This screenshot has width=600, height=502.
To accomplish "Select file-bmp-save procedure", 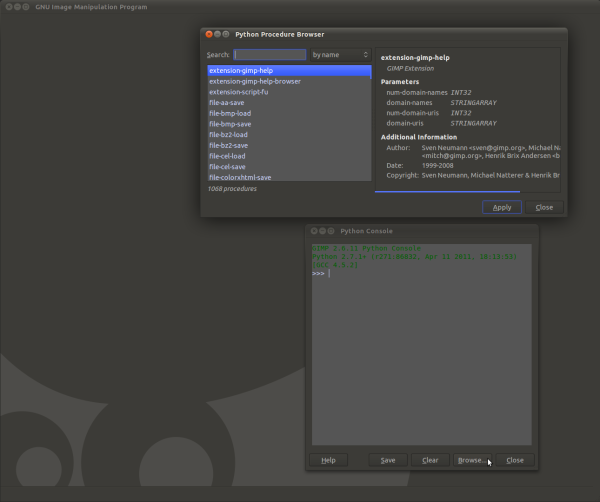I will click(x=289, y=124).
